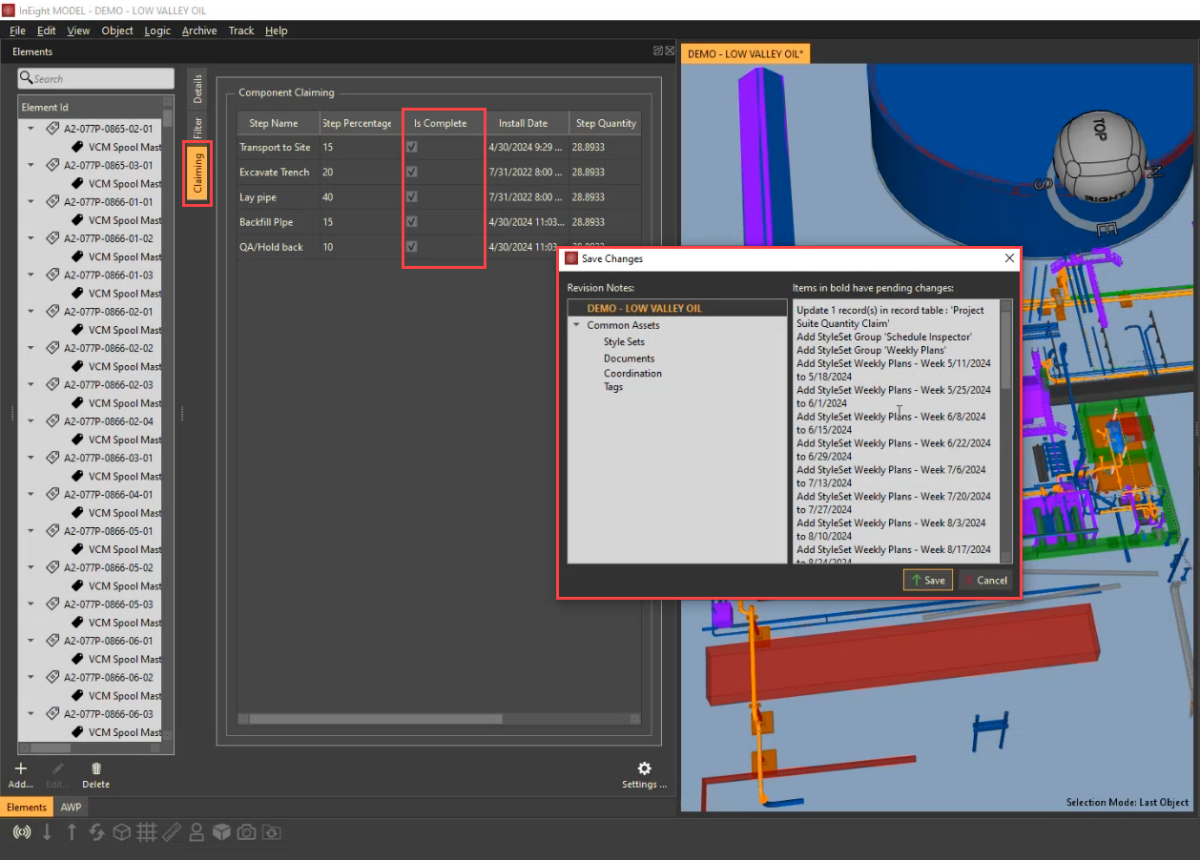Collapse element A2-077P-0865-02-01 in the tree
The image size is (1200, 860).
pos(31,129)
